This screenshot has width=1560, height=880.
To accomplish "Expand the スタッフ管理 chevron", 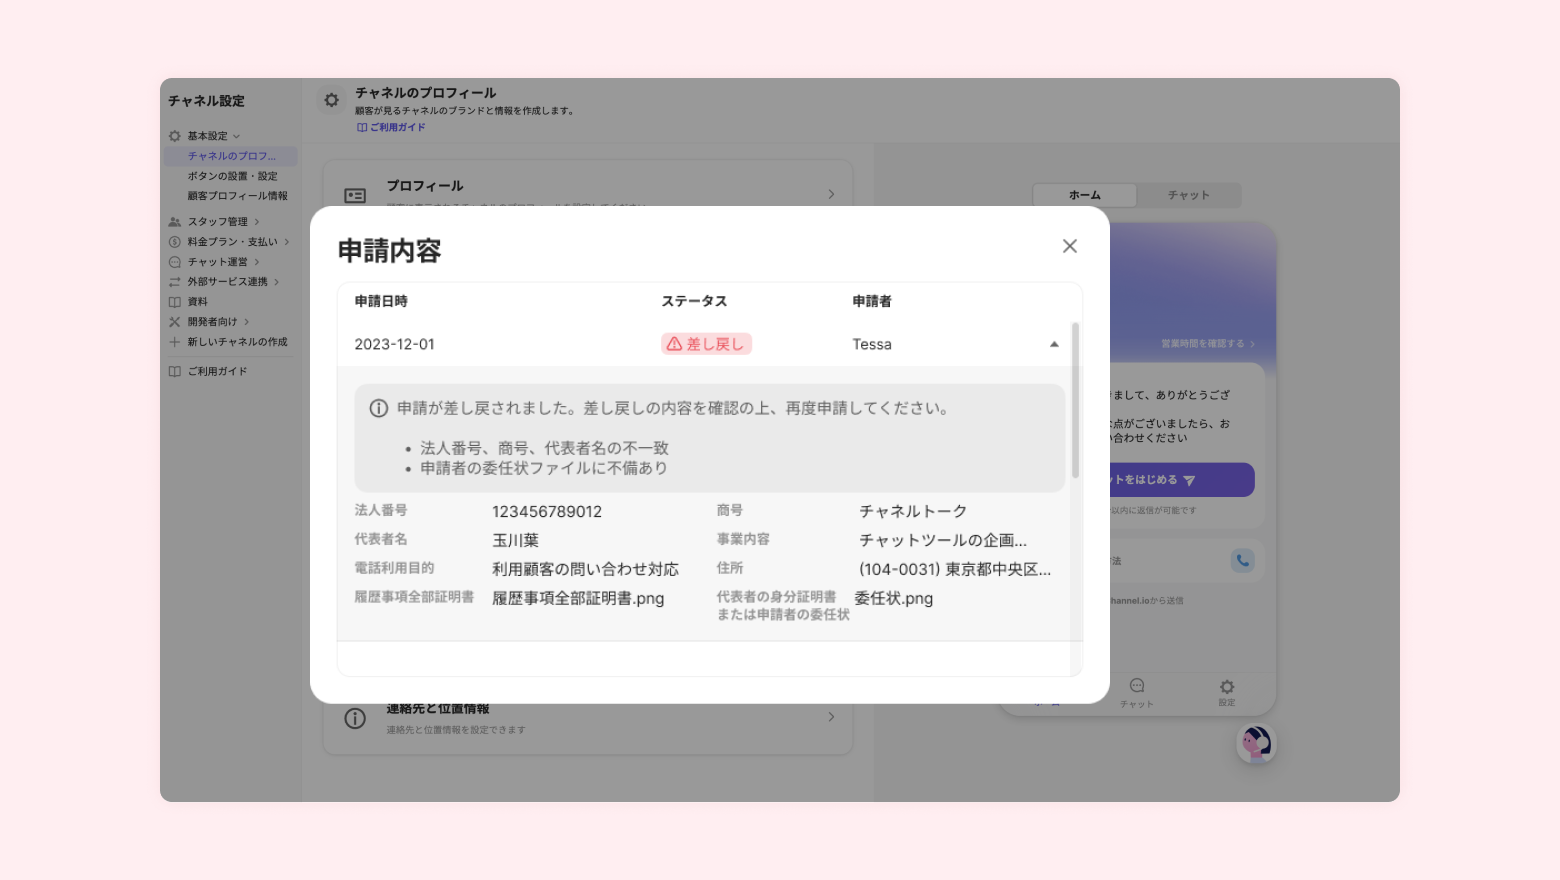I will [x=257, y=222].
